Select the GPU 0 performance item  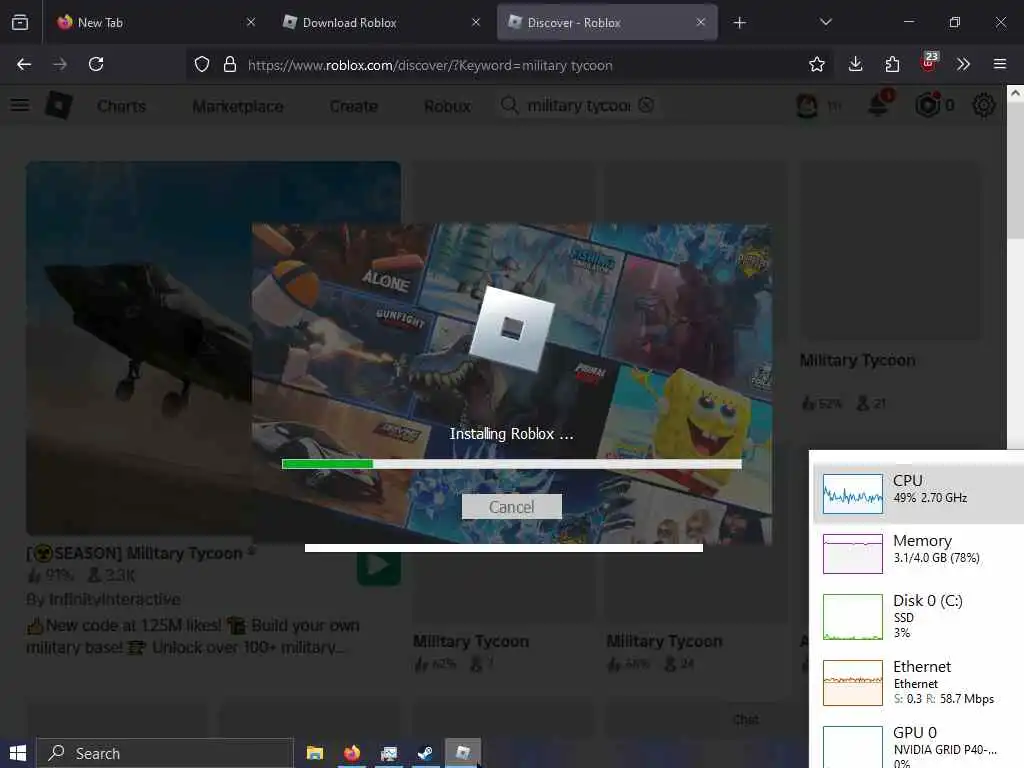pyautogui.click(x=918, y=744)
